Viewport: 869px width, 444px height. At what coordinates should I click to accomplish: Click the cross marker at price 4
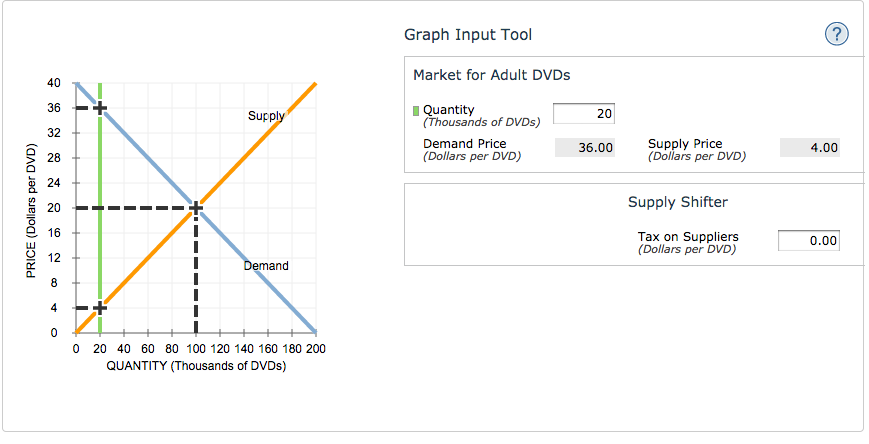[100, 308]
